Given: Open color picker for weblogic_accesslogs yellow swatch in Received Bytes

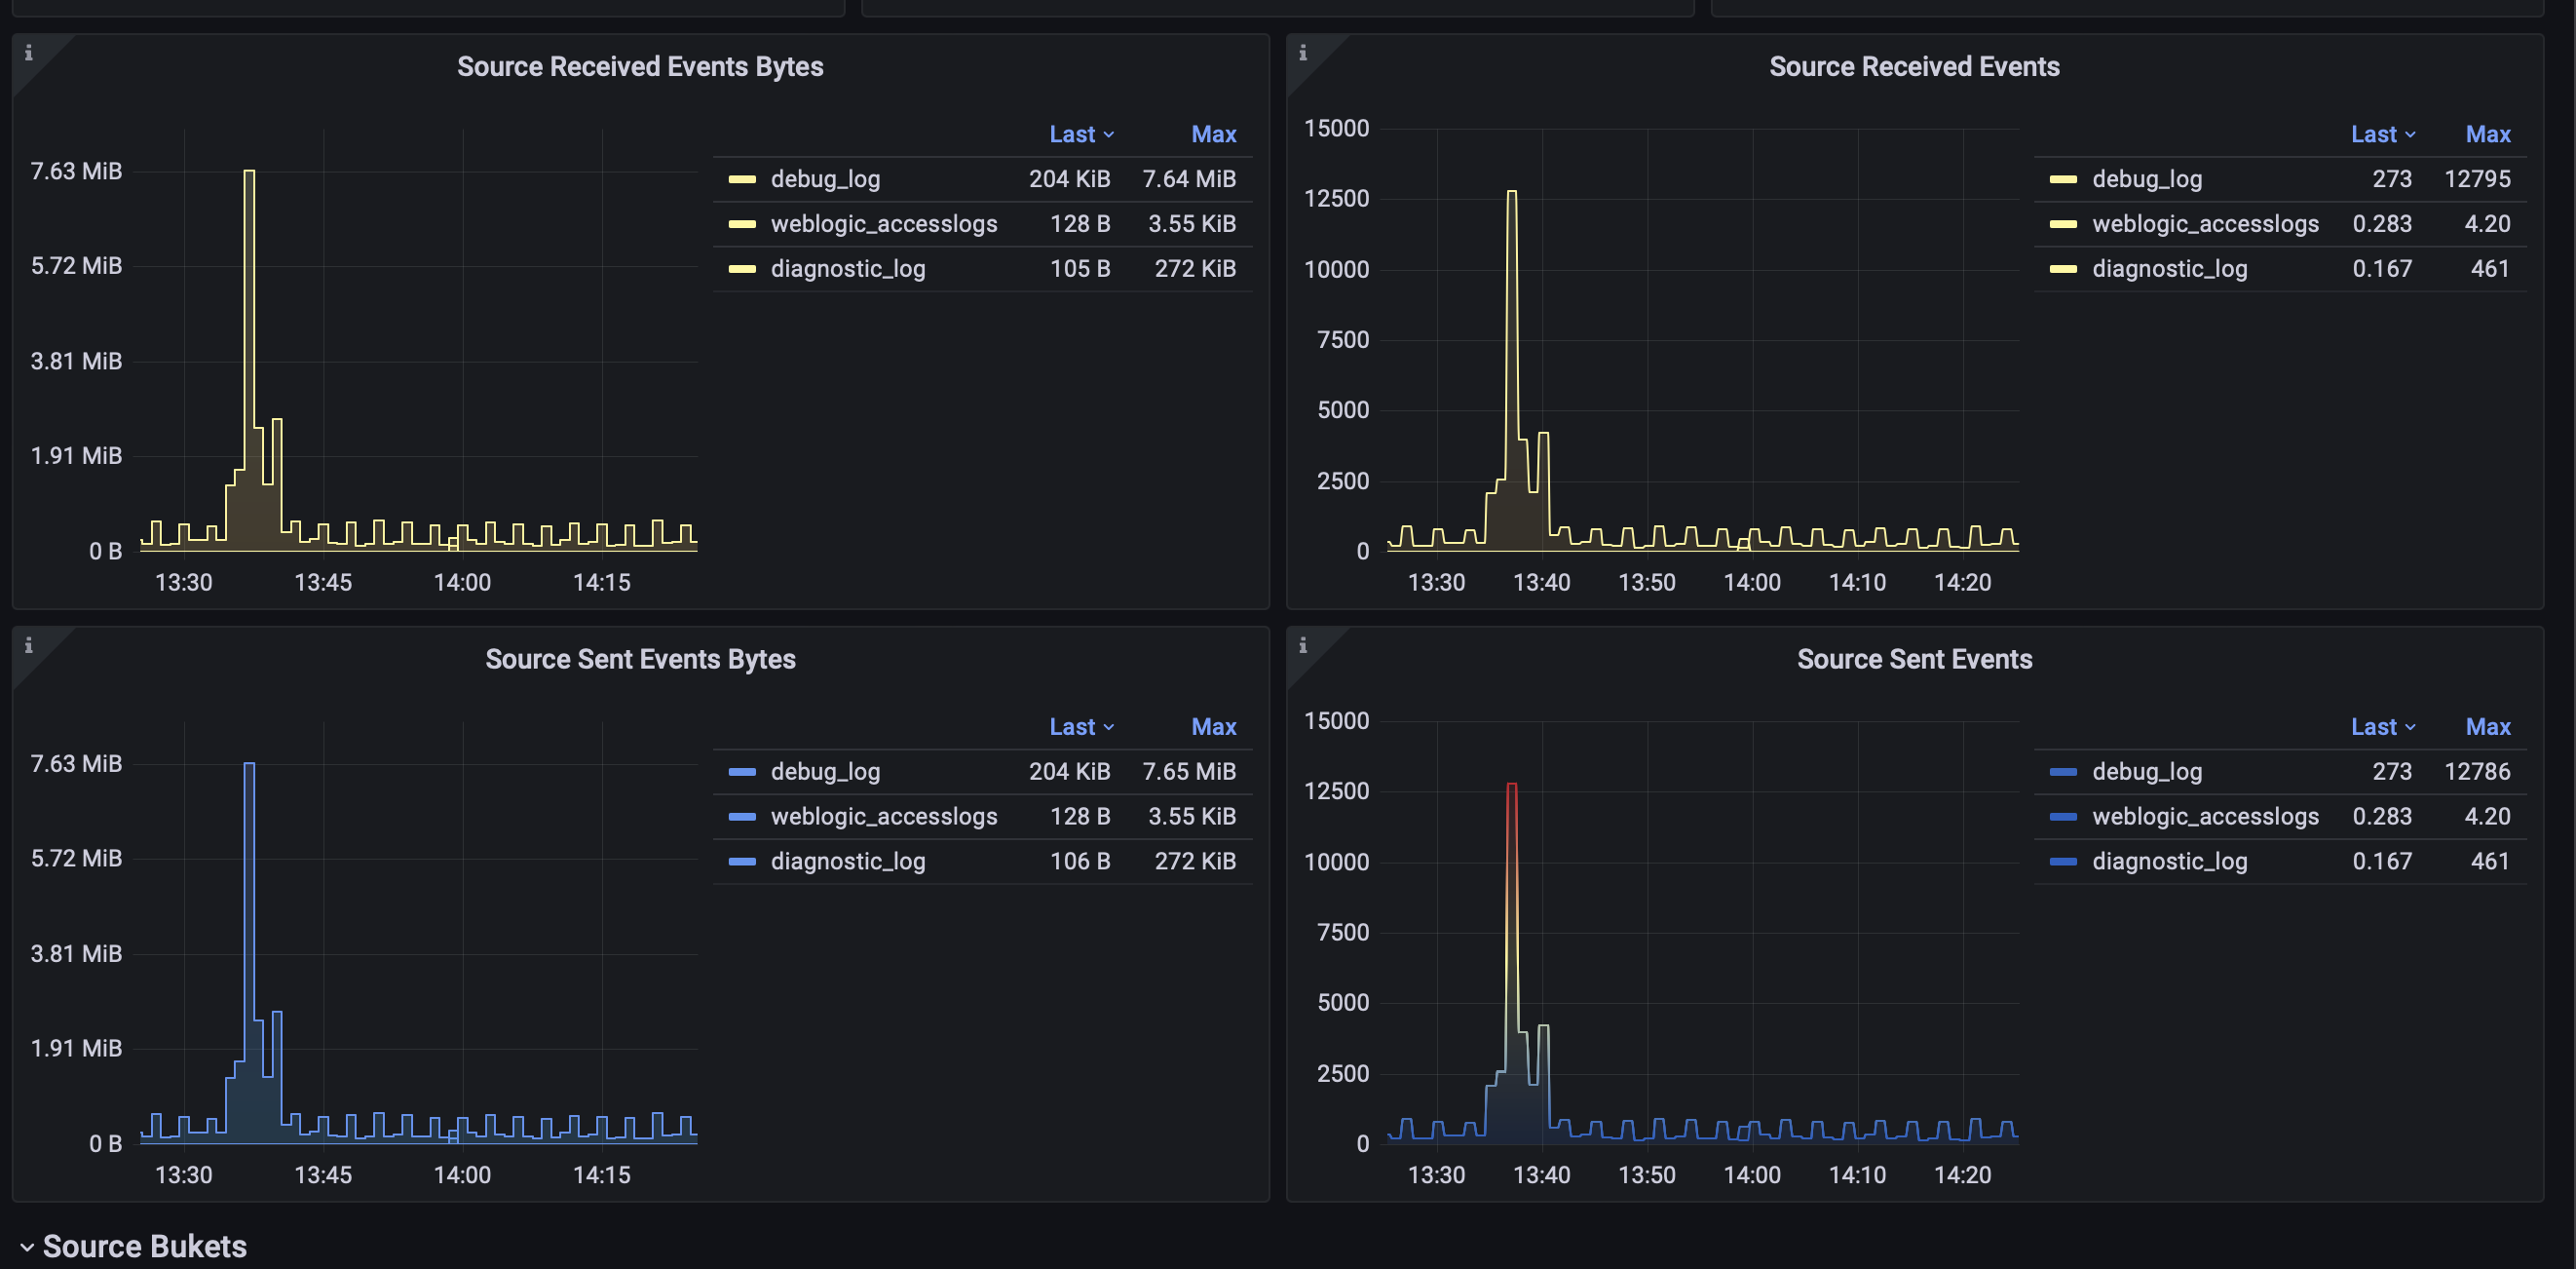Looking at the screenshot, I should (742, 224).
